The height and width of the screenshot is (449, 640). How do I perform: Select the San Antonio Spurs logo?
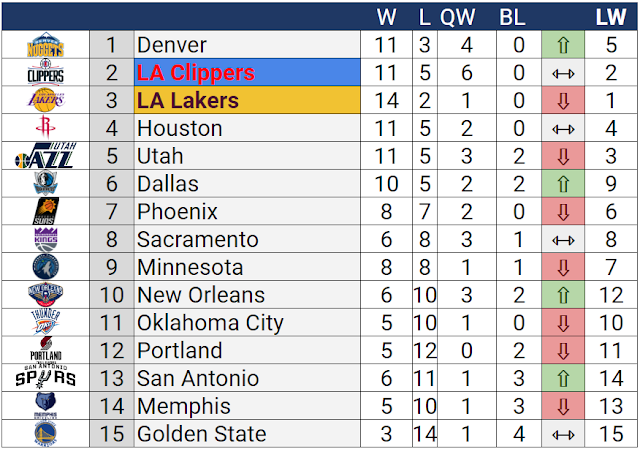tap(45, 377)
